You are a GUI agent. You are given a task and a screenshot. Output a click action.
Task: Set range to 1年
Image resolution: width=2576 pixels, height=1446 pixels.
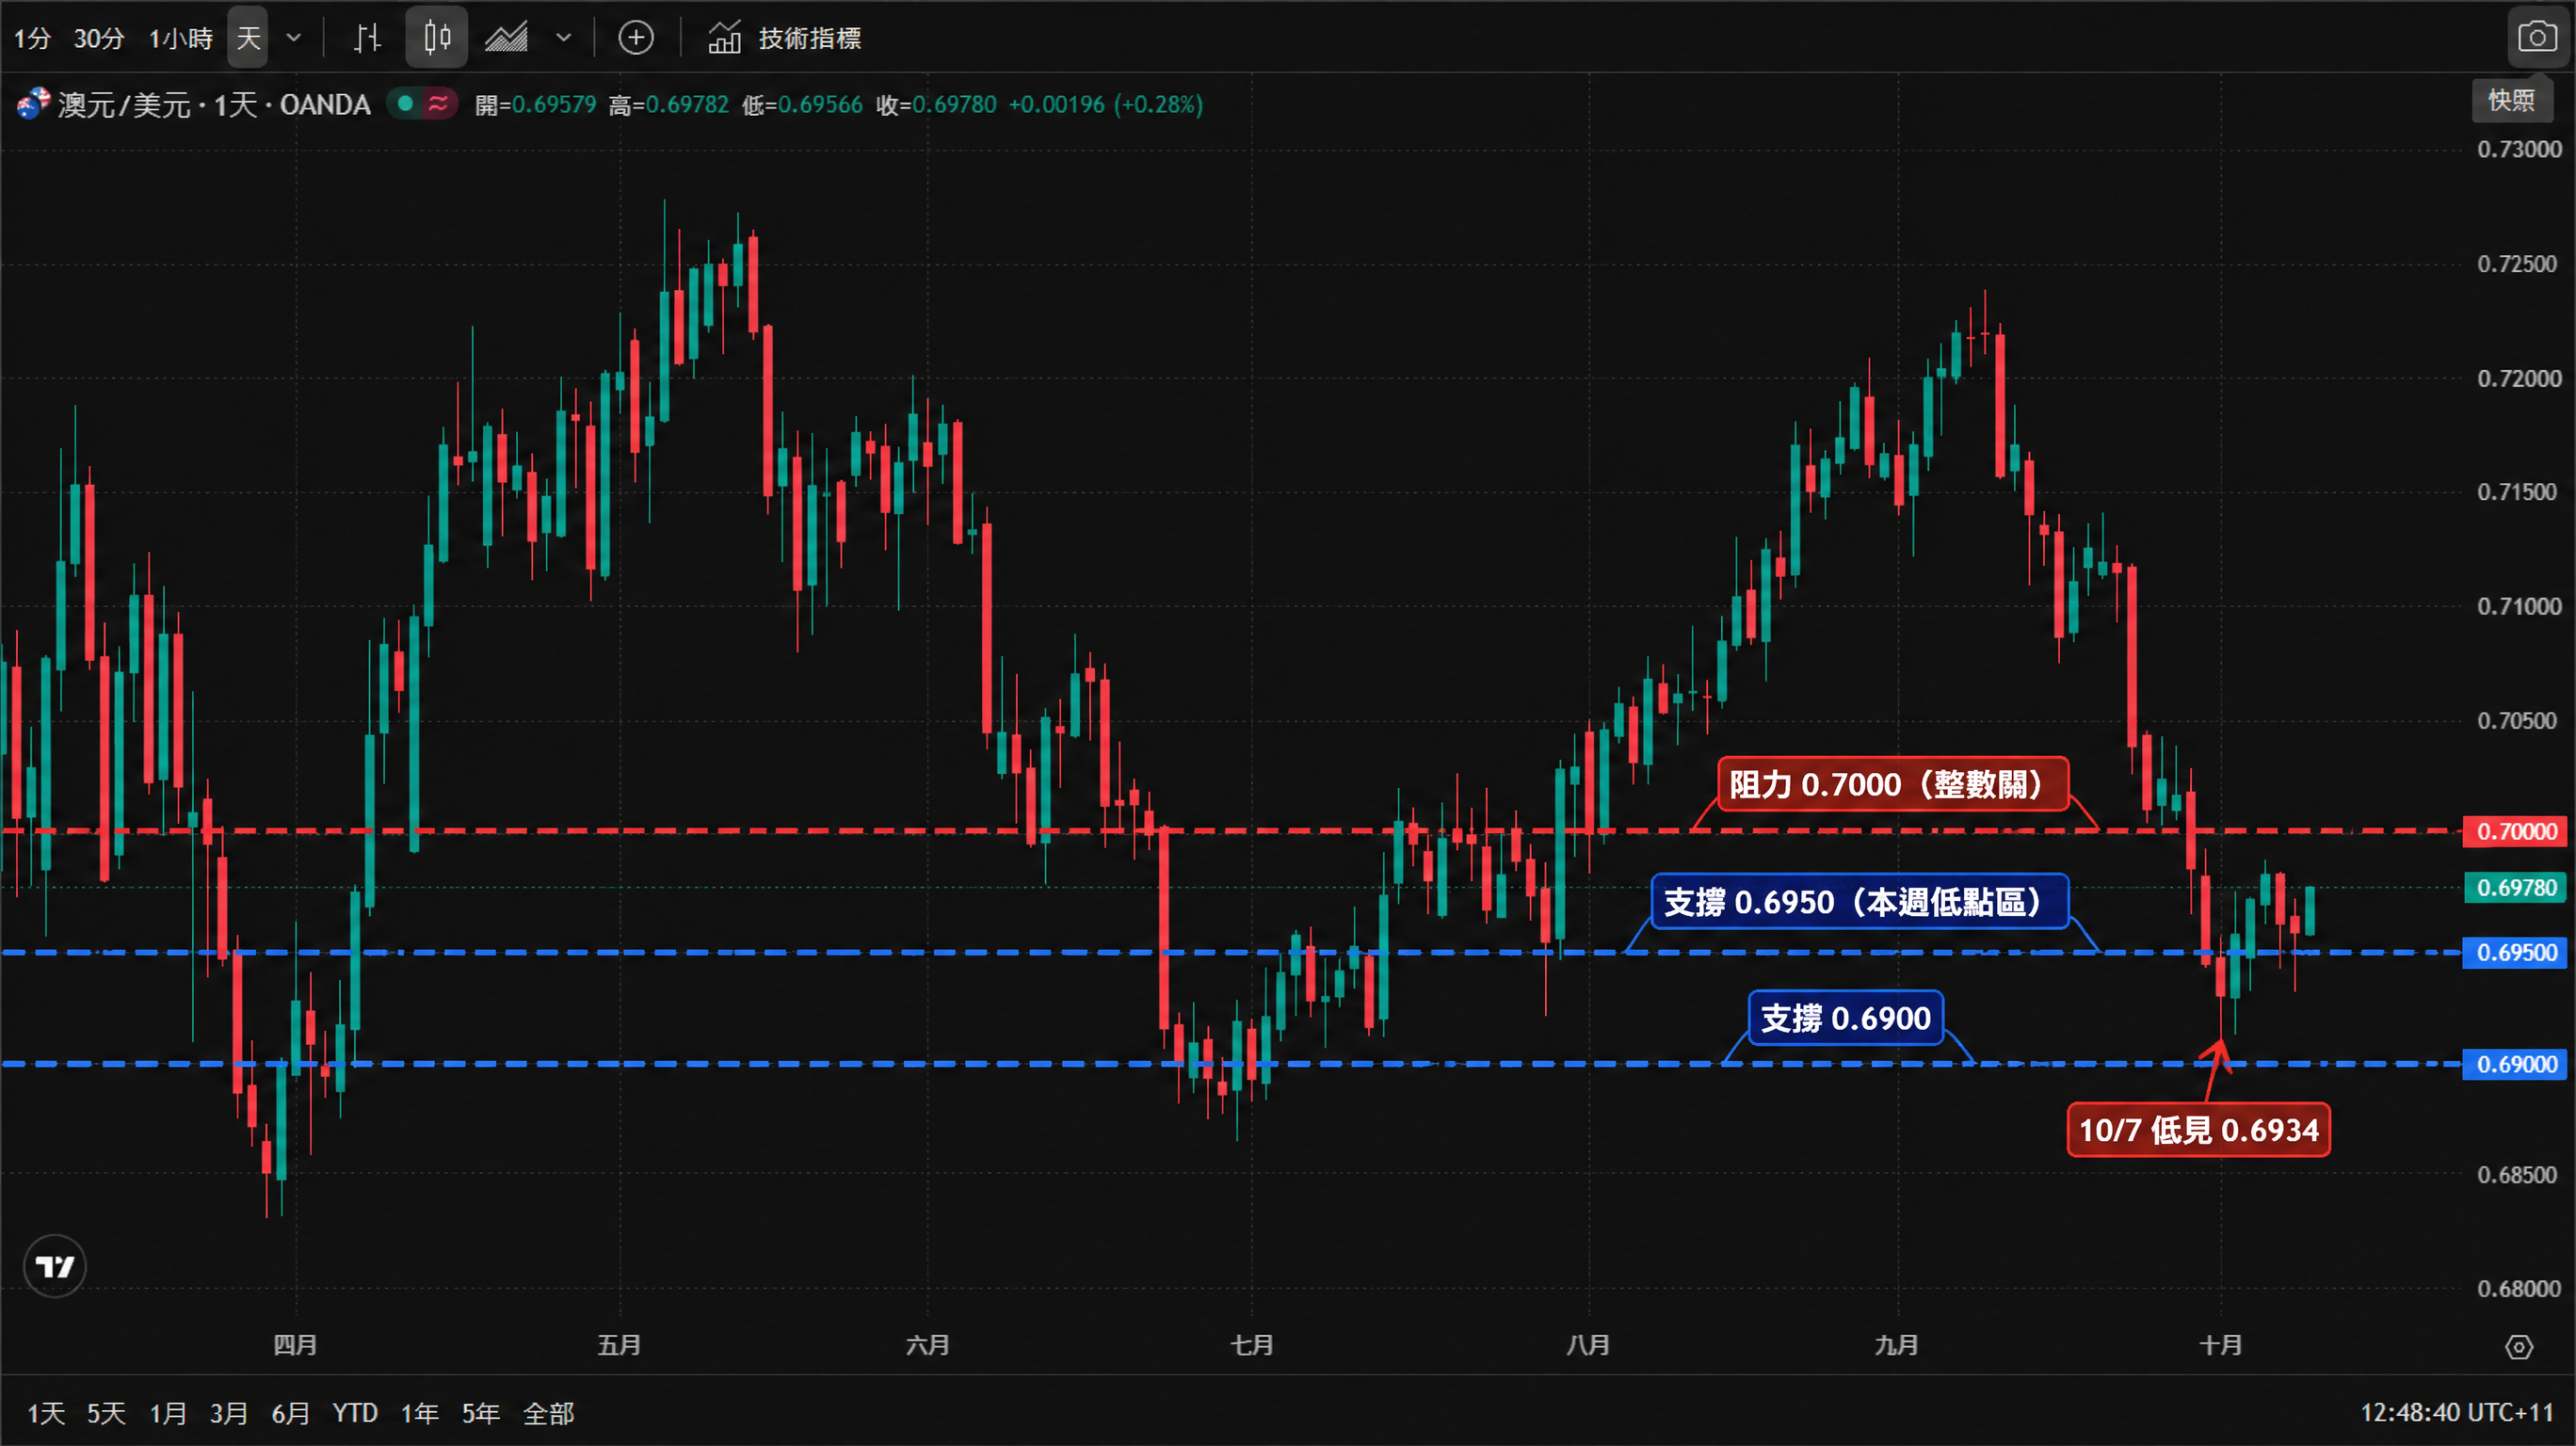[x=420, y=1413]
